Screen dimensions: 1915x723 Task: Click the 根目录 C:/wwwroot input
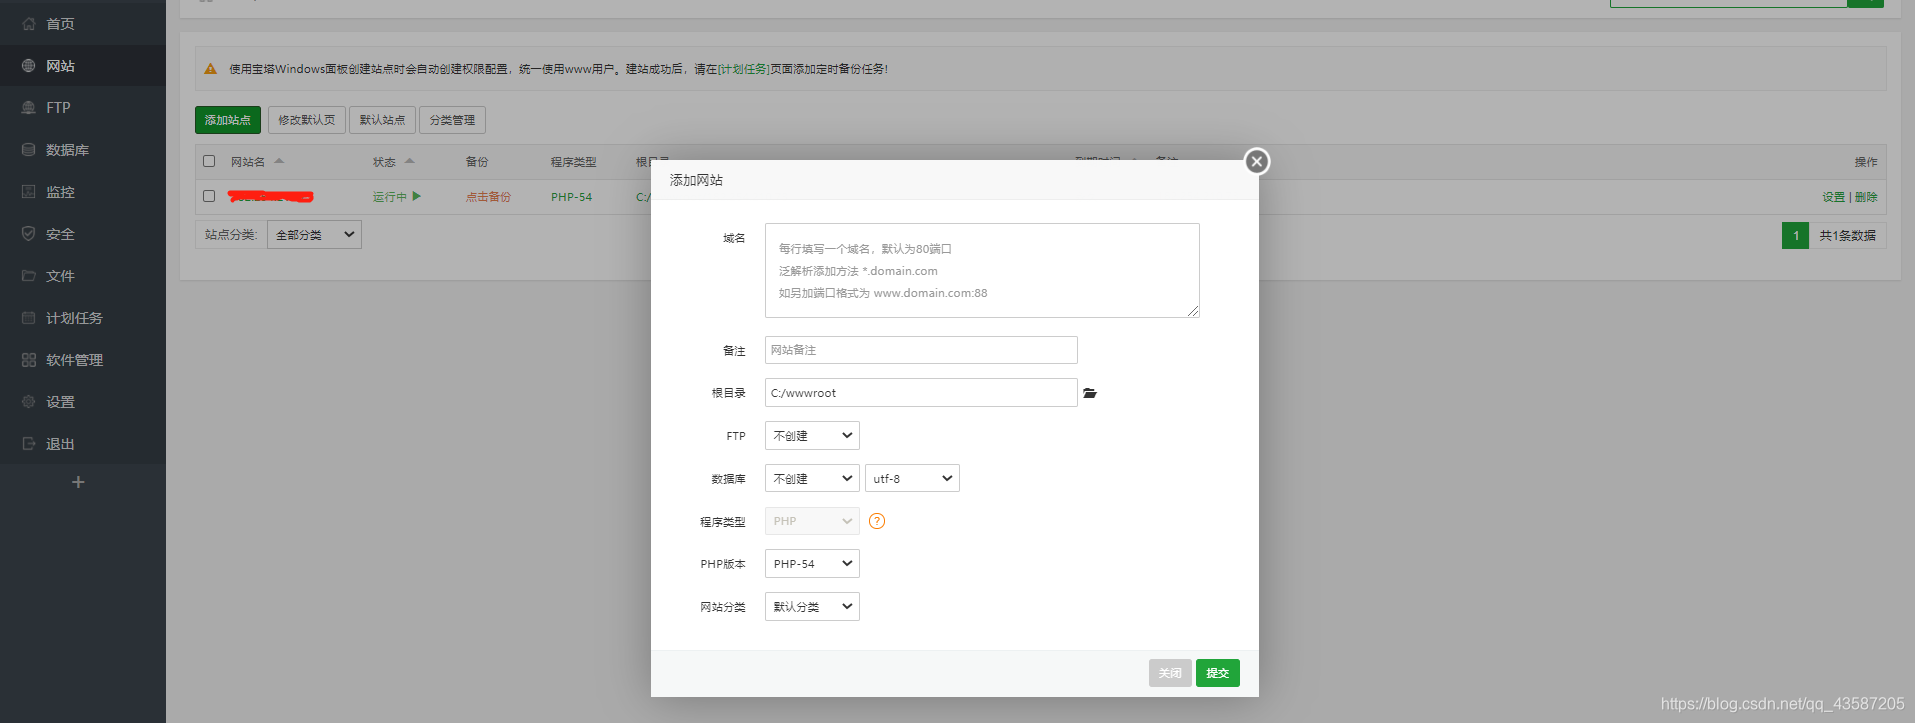[x=921, y=393]
